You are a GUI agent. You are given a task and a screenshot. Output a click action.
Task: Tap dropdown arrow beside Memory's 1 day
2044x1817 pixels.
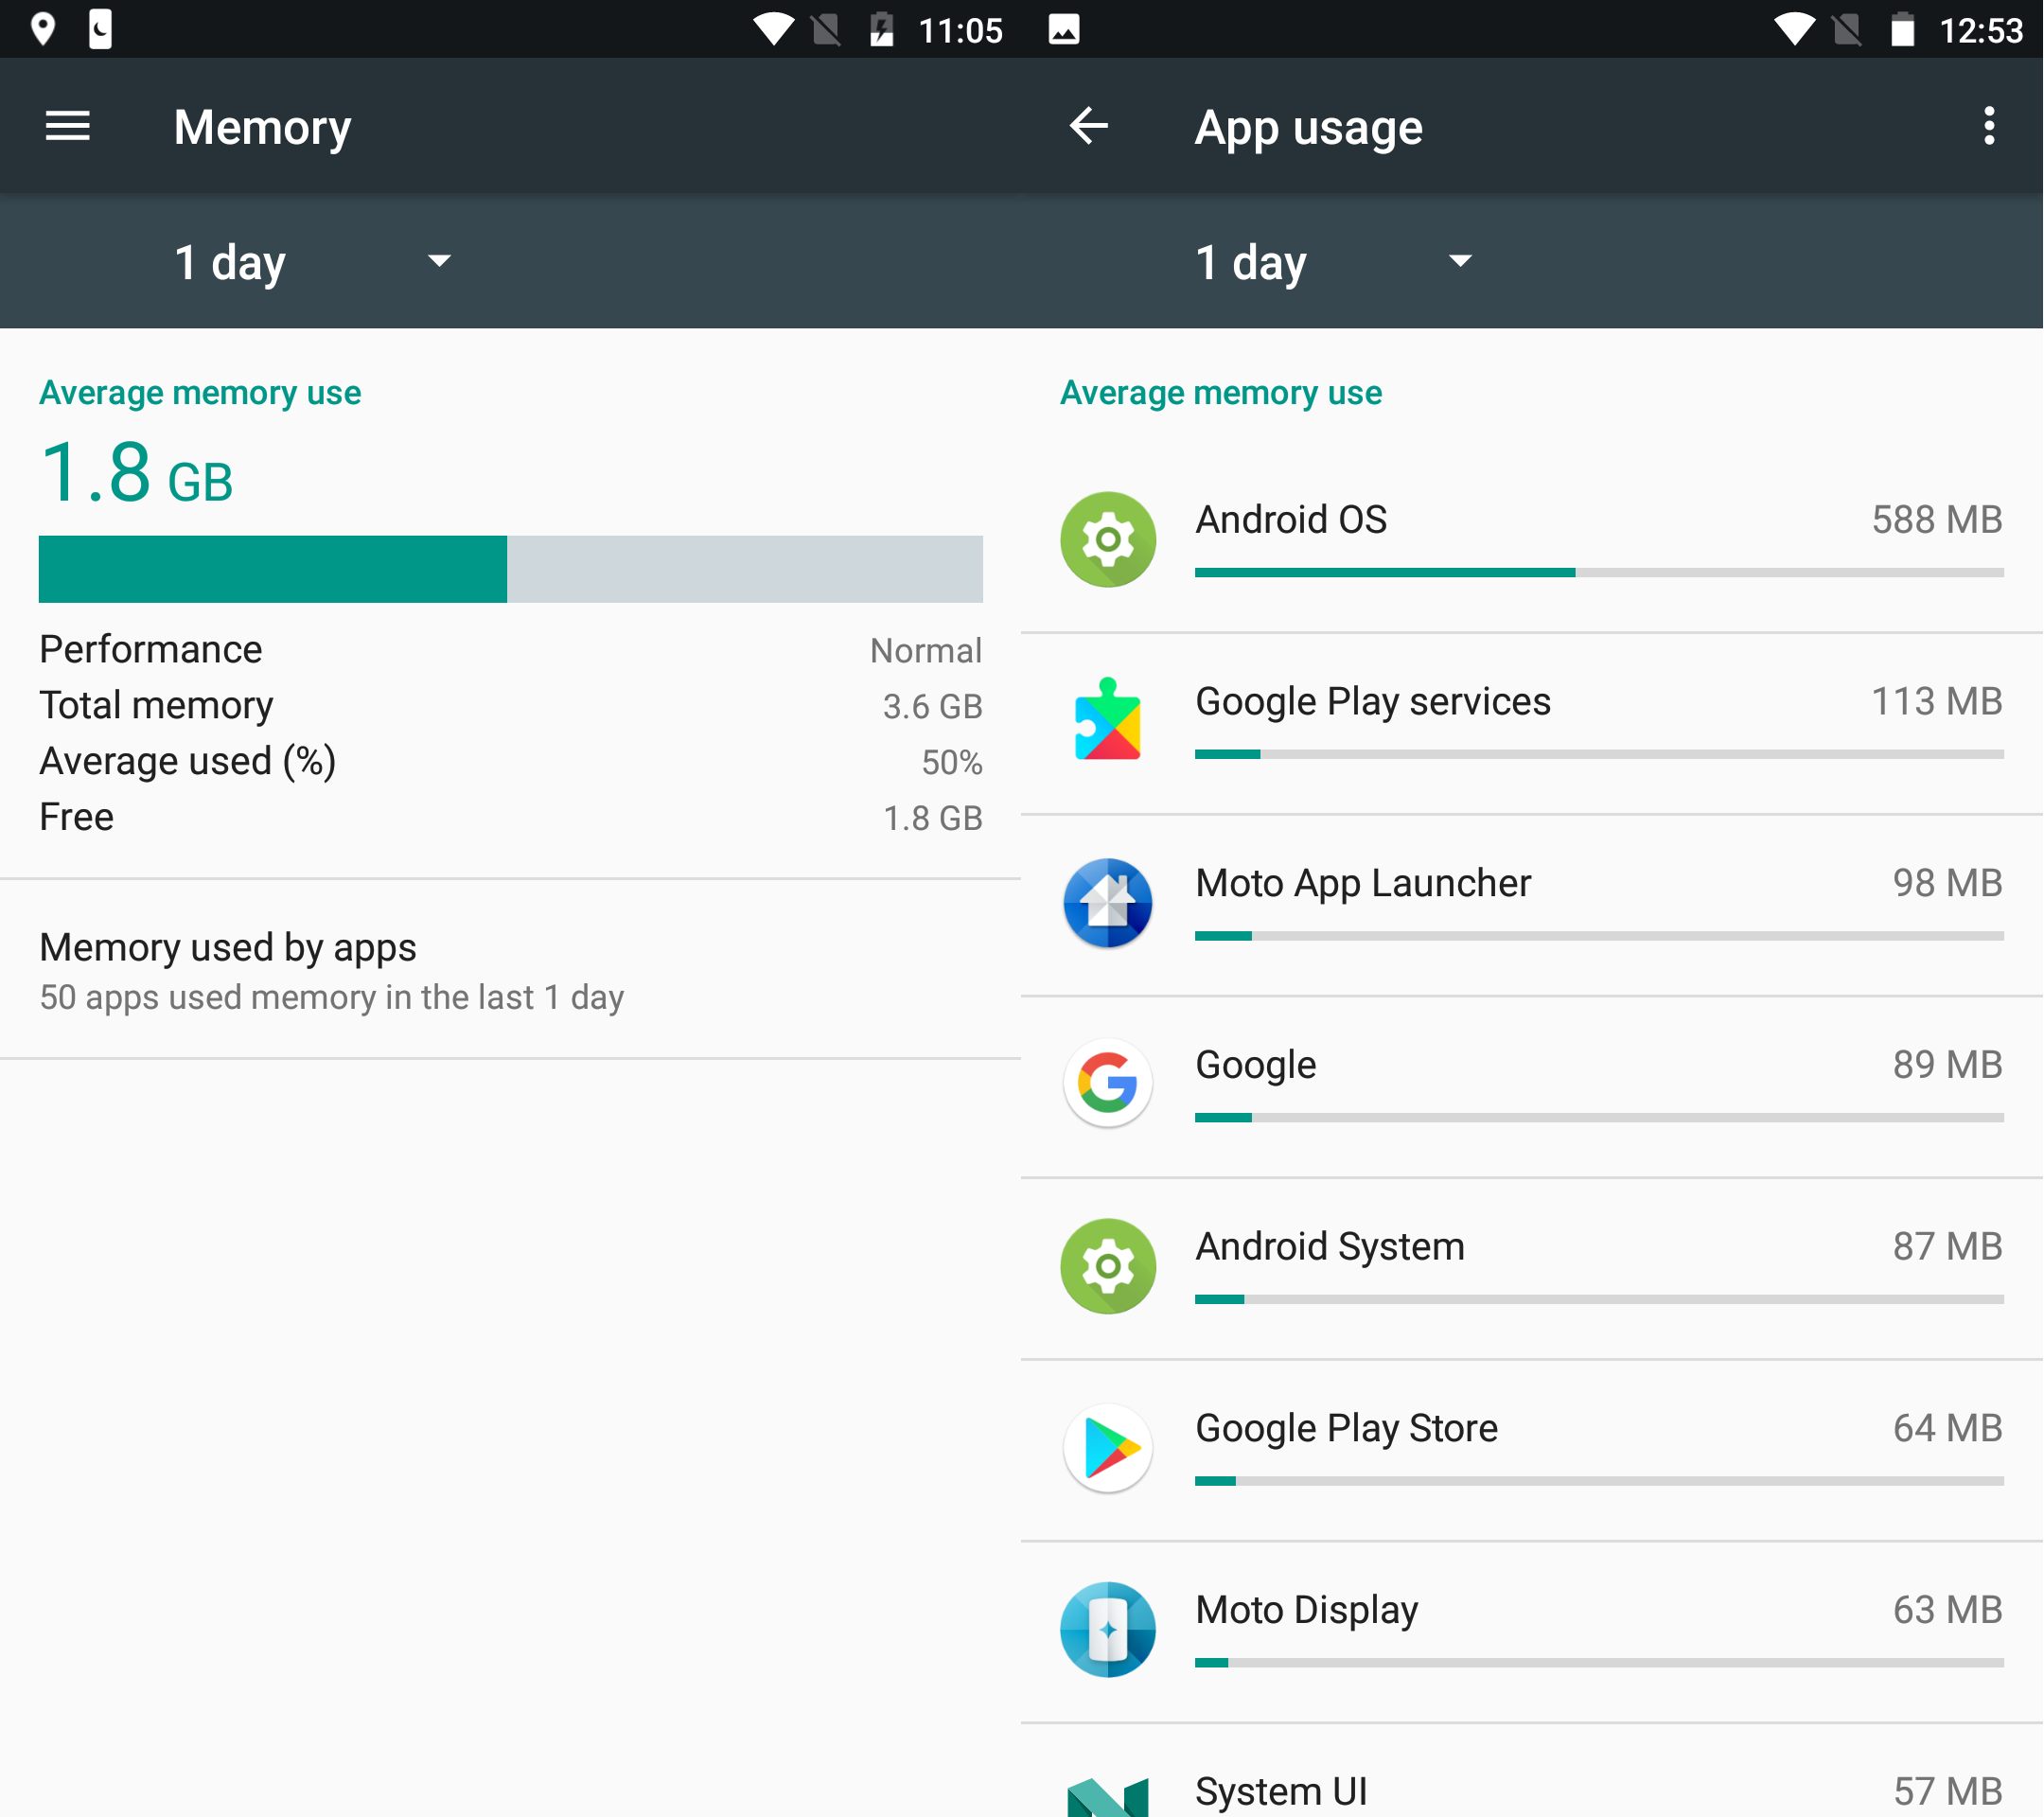point(439,262)
